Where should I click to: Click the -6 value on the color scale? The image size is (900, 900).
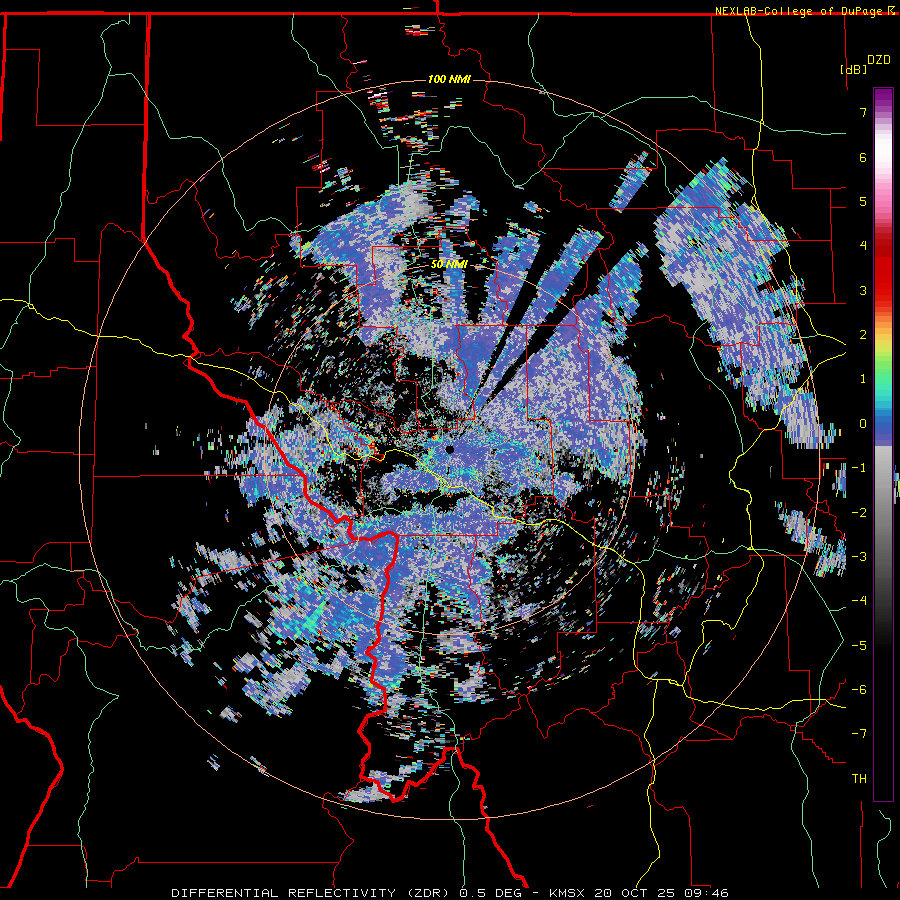click(x=859, y=690)
